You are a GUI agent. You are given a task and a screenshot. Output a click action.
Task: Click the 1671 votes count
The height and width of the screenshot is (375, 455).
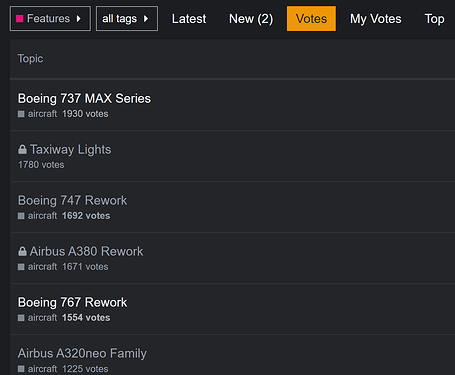pyautogui.click(x=85, y=267)
